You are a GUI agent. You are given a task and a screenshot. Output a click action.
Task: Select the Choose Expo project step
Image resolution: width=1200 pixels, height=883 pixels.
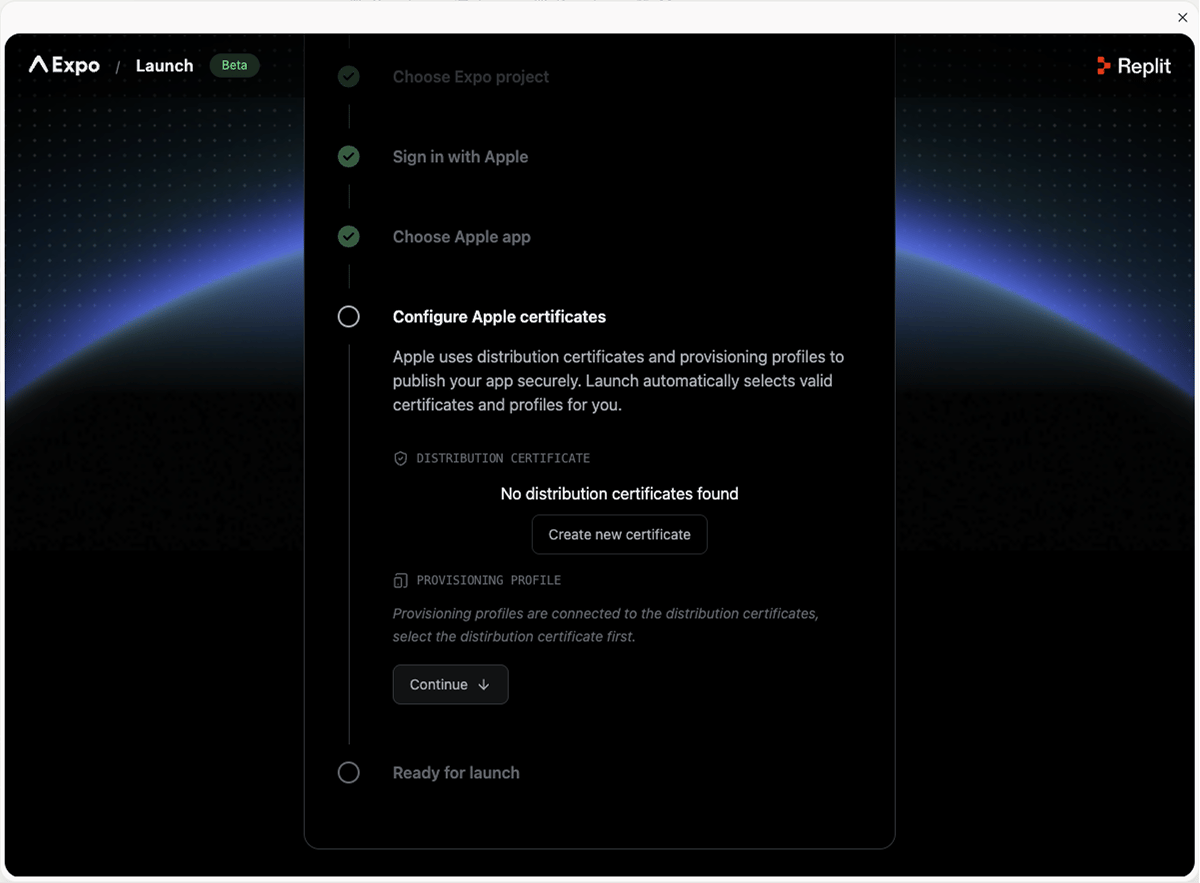click(471, 77)
